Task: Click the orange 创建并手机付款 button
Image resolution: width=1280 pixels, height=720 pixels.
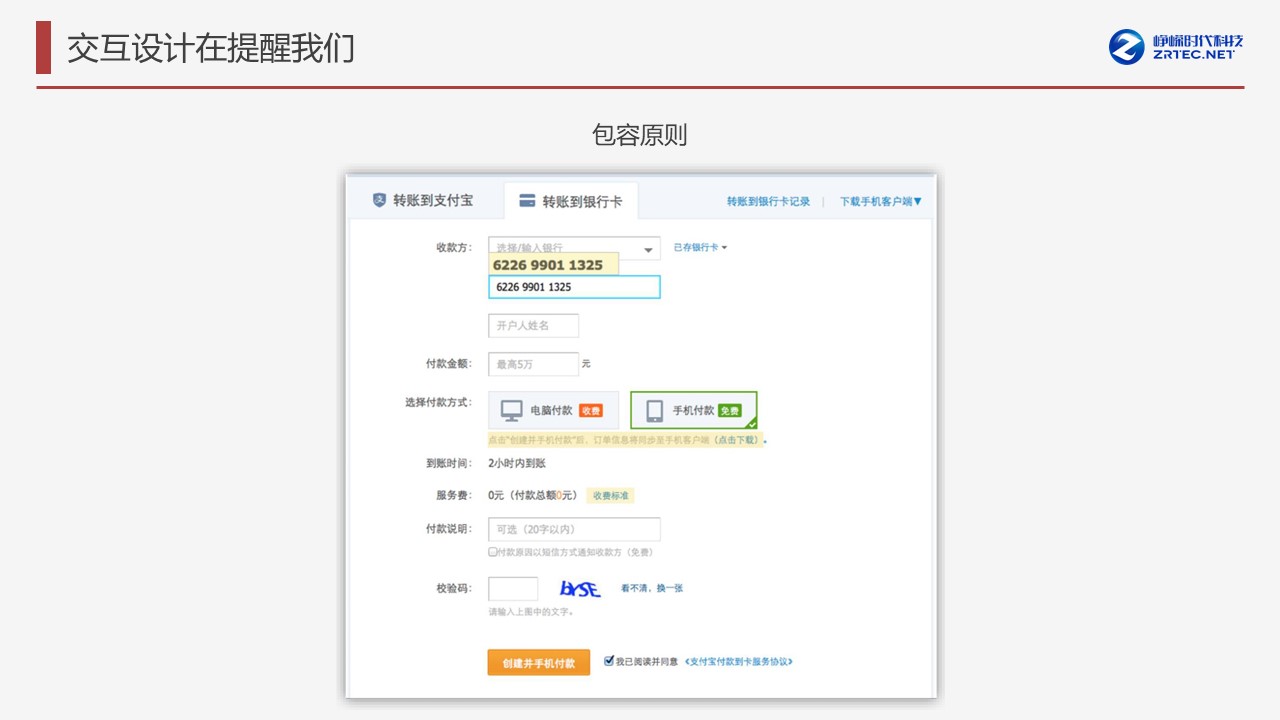Action: click(538, 663)
